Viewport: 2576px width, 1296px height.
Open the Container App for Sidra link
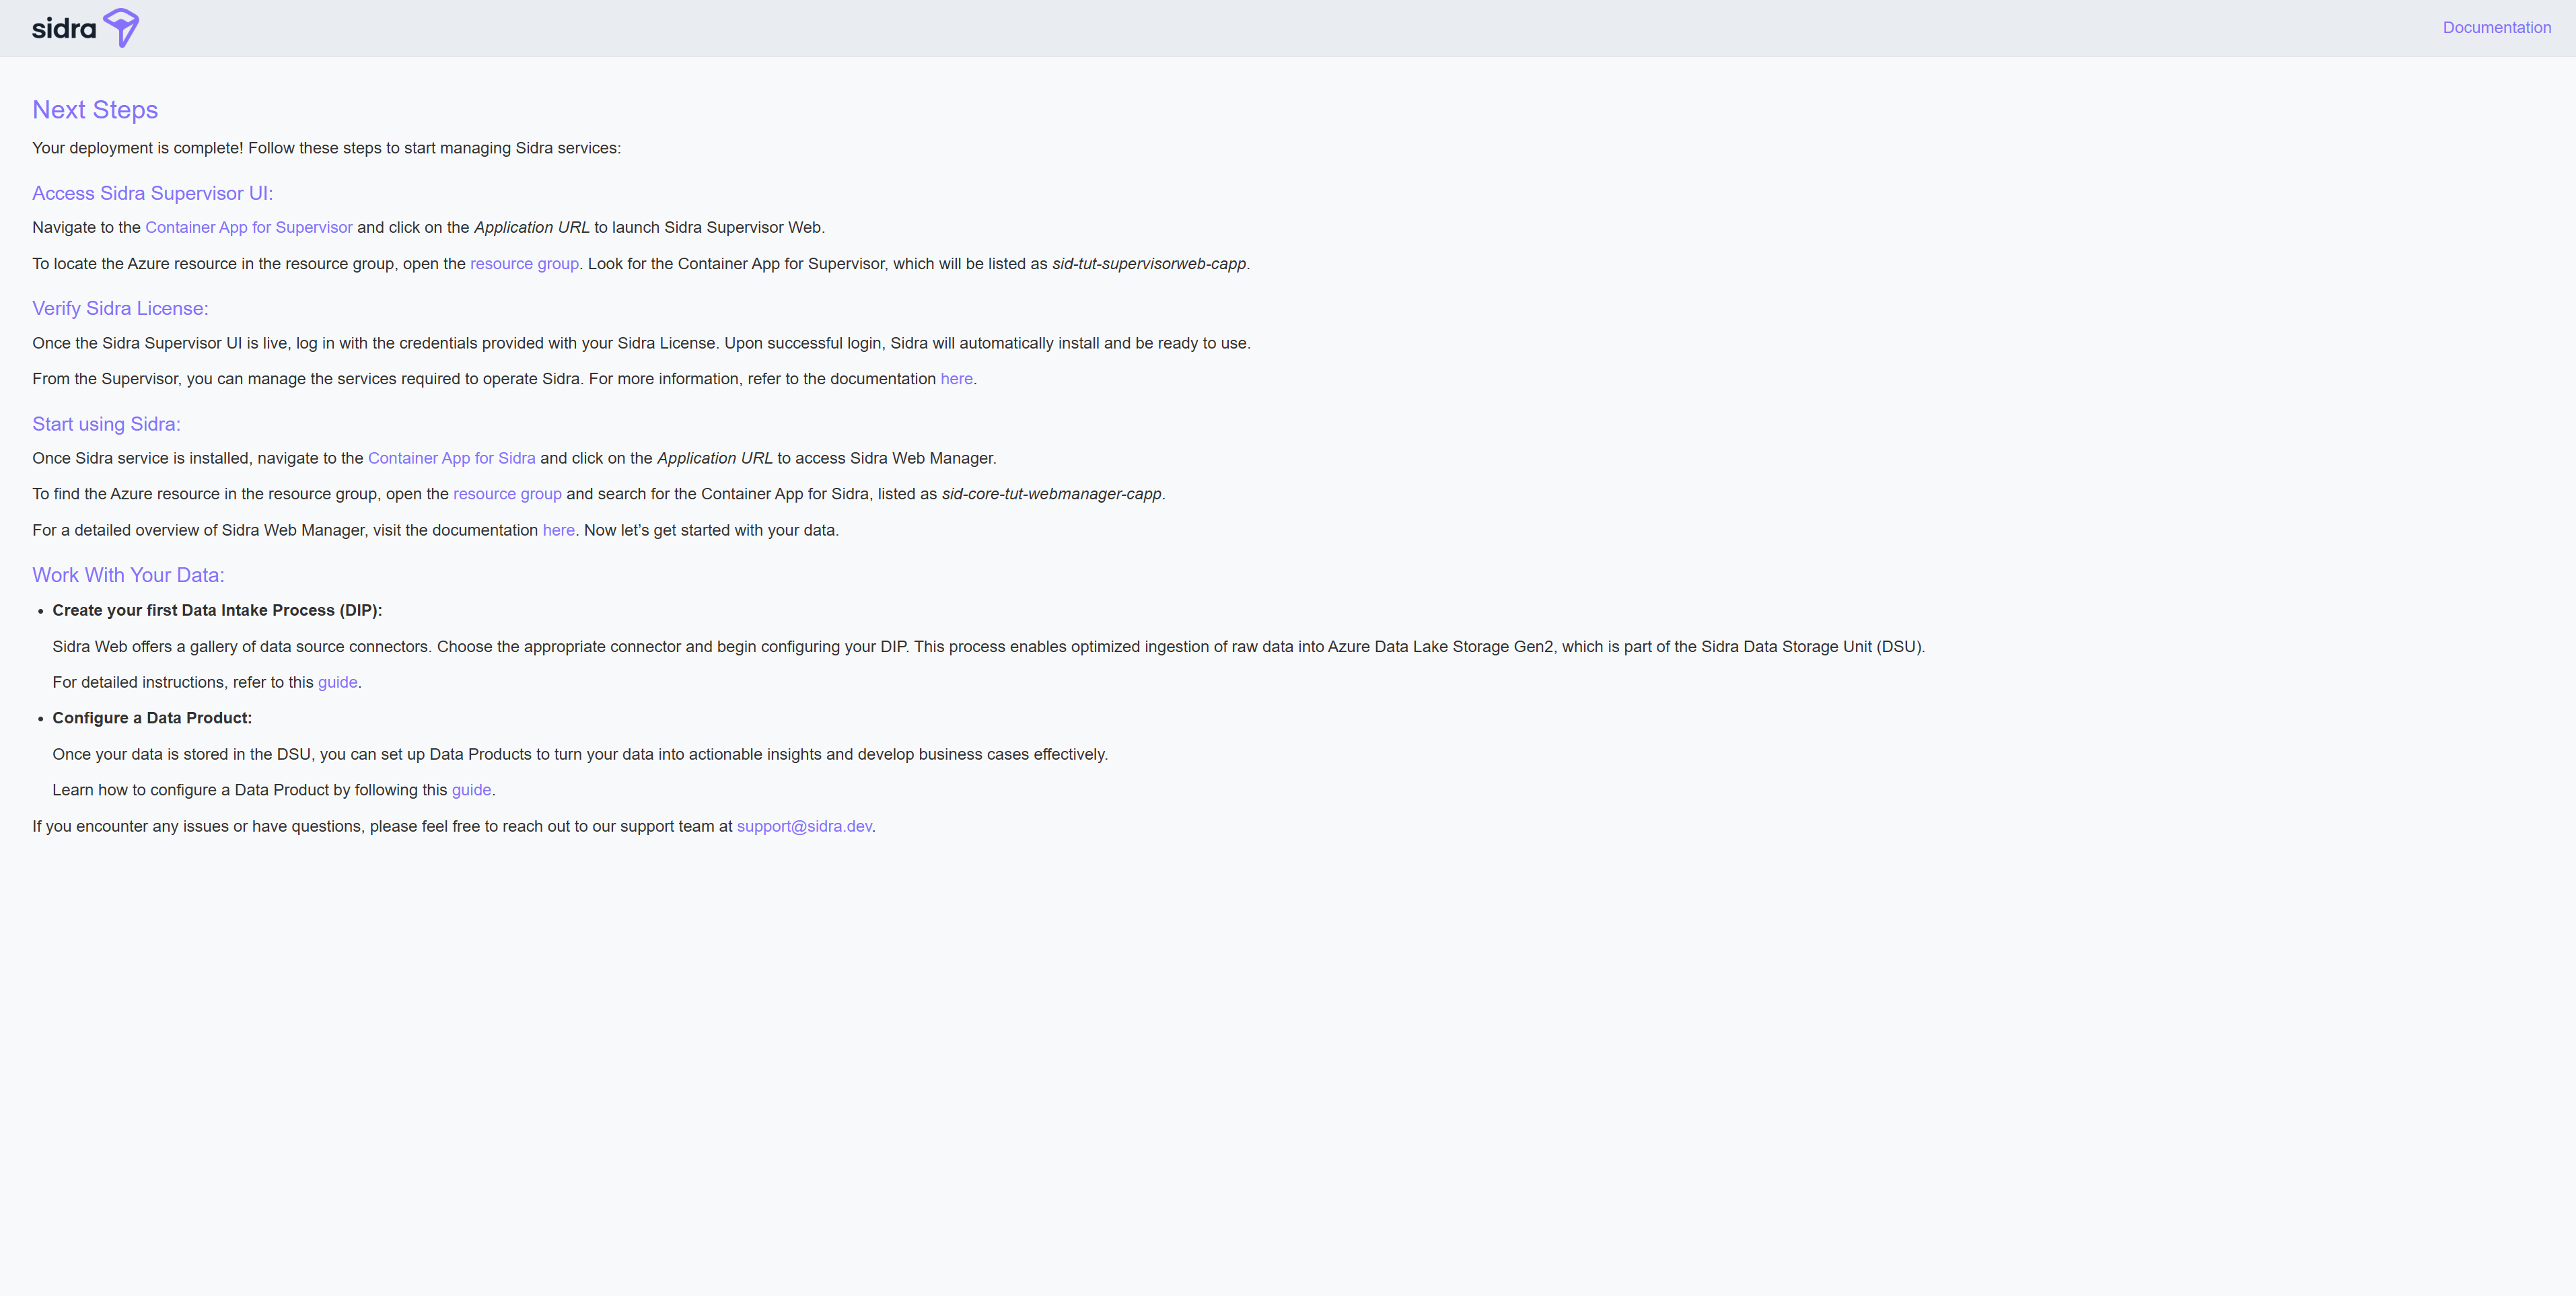451,458
